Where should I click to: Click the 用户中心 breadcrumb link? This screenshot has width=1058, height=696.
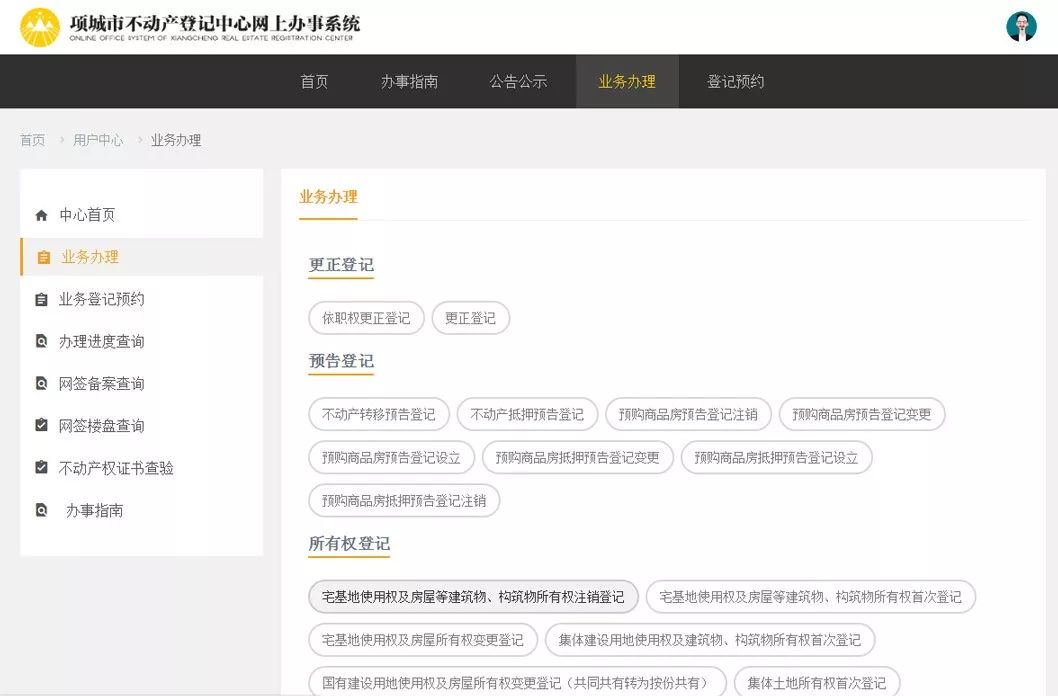[x=97, y=140]
